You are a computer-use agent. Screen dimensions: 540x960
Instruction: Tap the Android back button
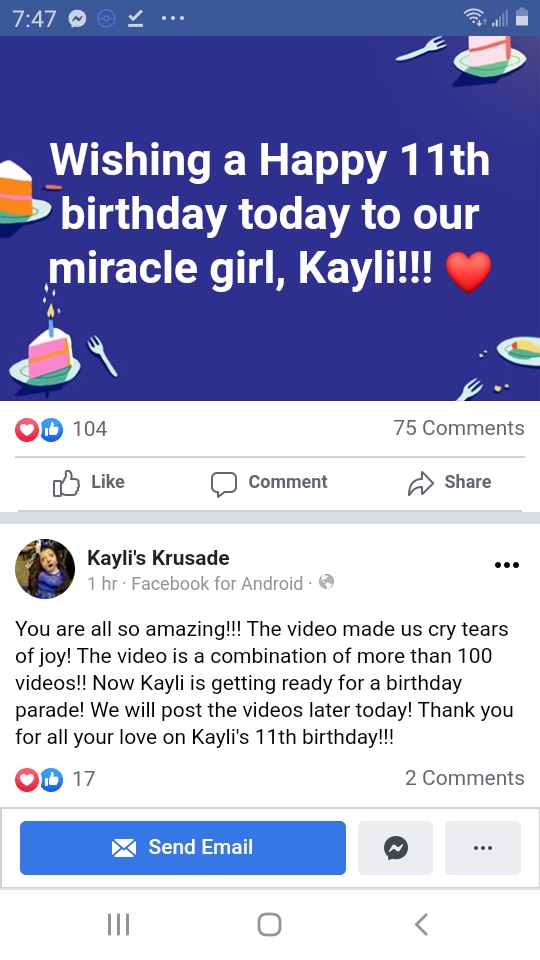[421, 924]
